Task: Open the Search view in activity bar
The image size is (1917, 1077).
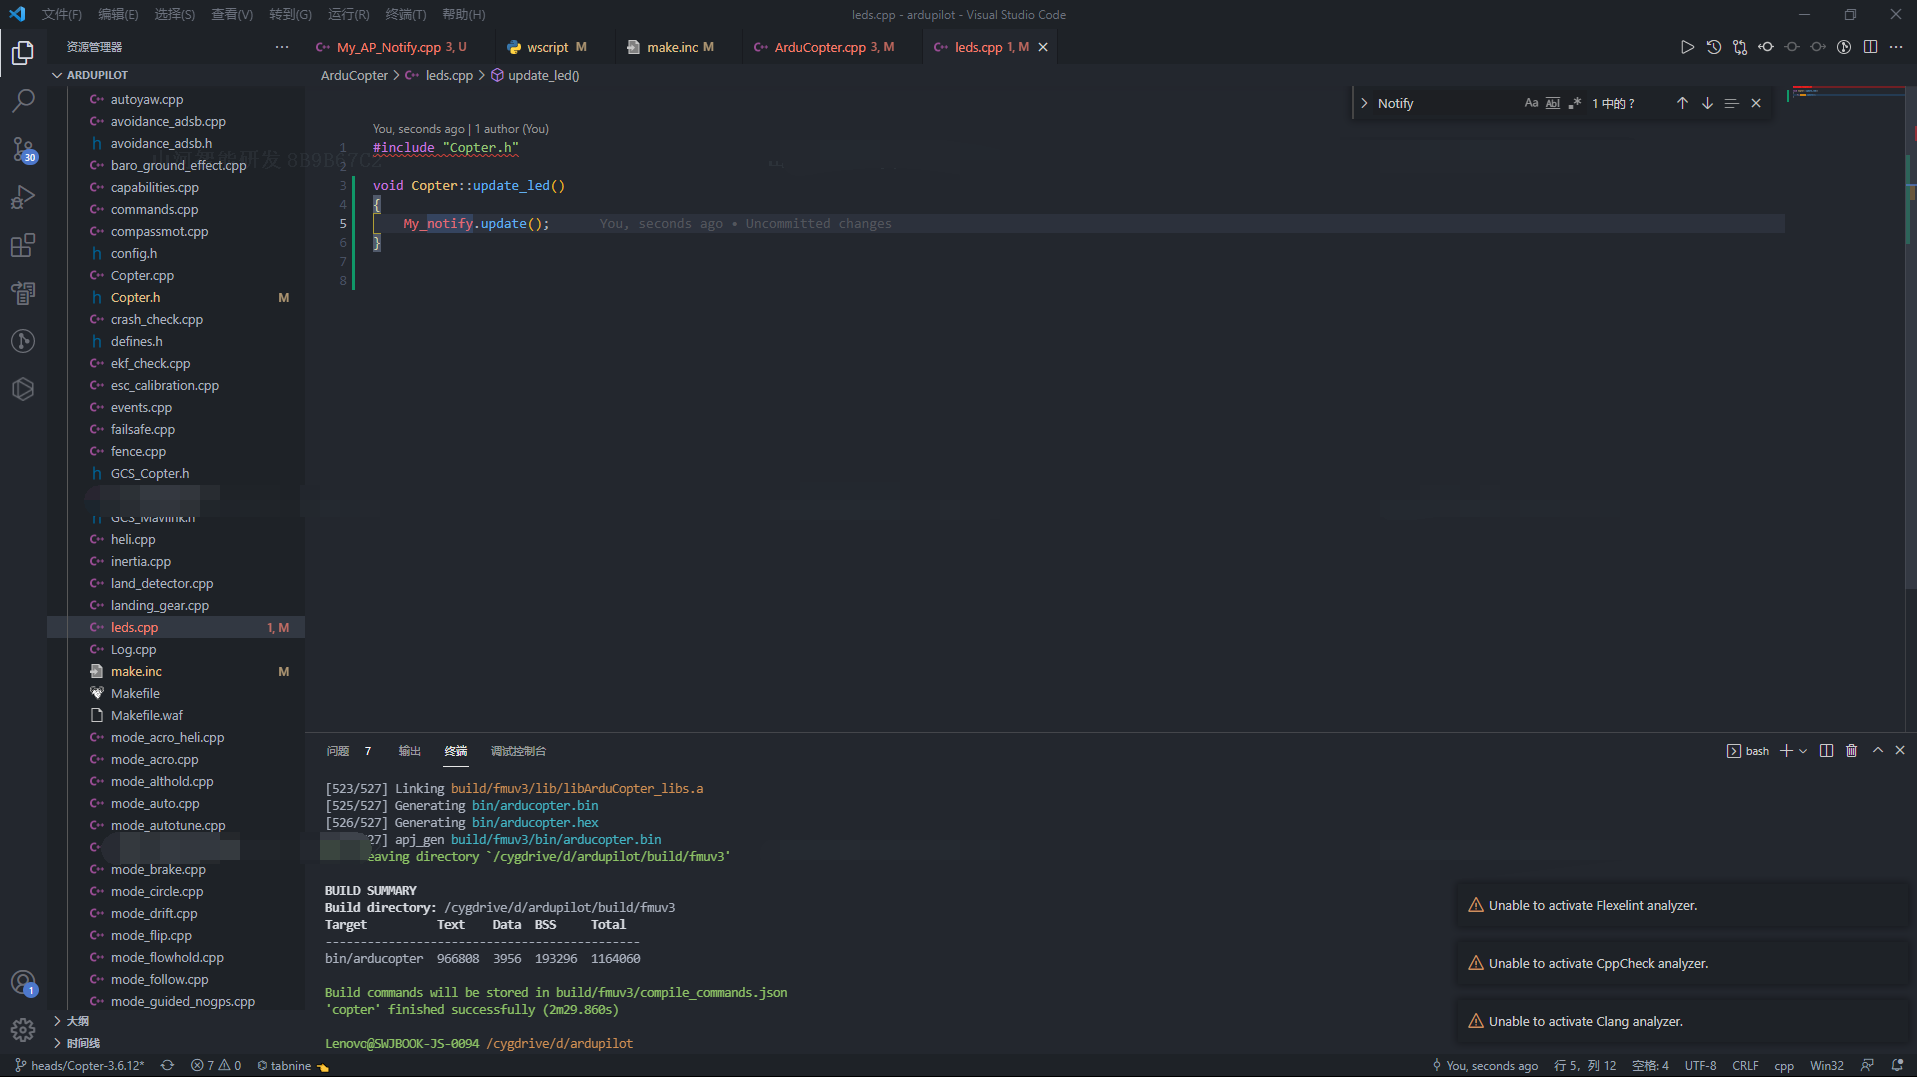Action: click(x=23, y=101)
